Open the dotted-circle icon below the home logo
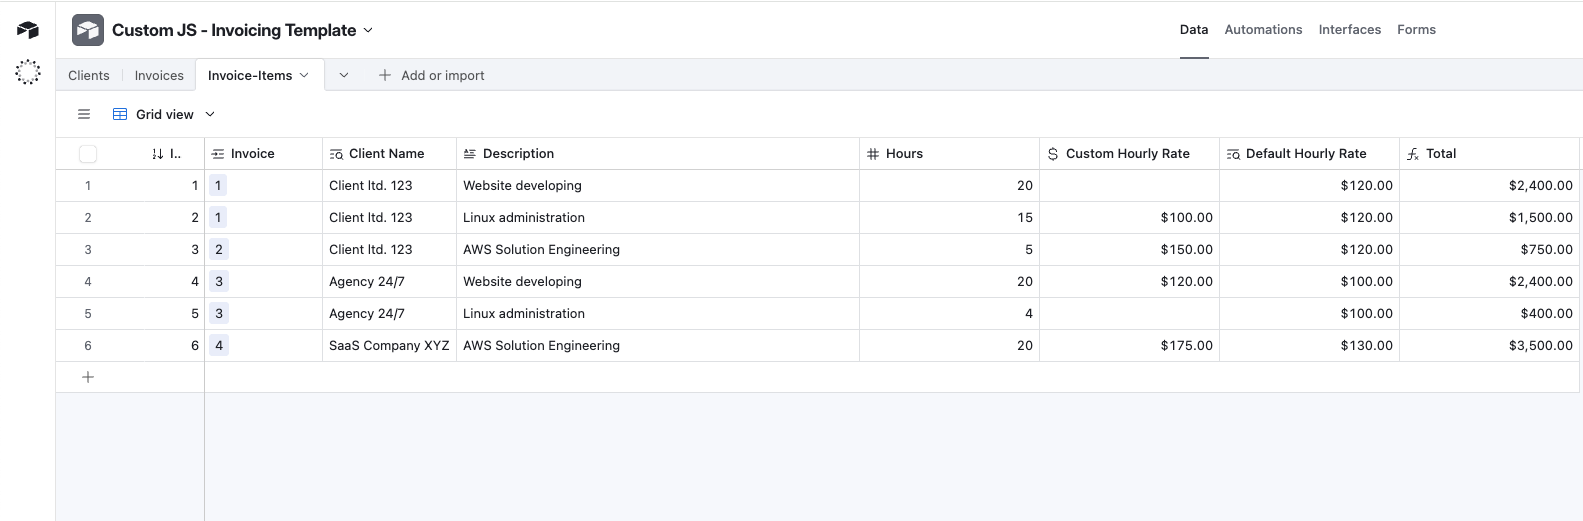 28,72
